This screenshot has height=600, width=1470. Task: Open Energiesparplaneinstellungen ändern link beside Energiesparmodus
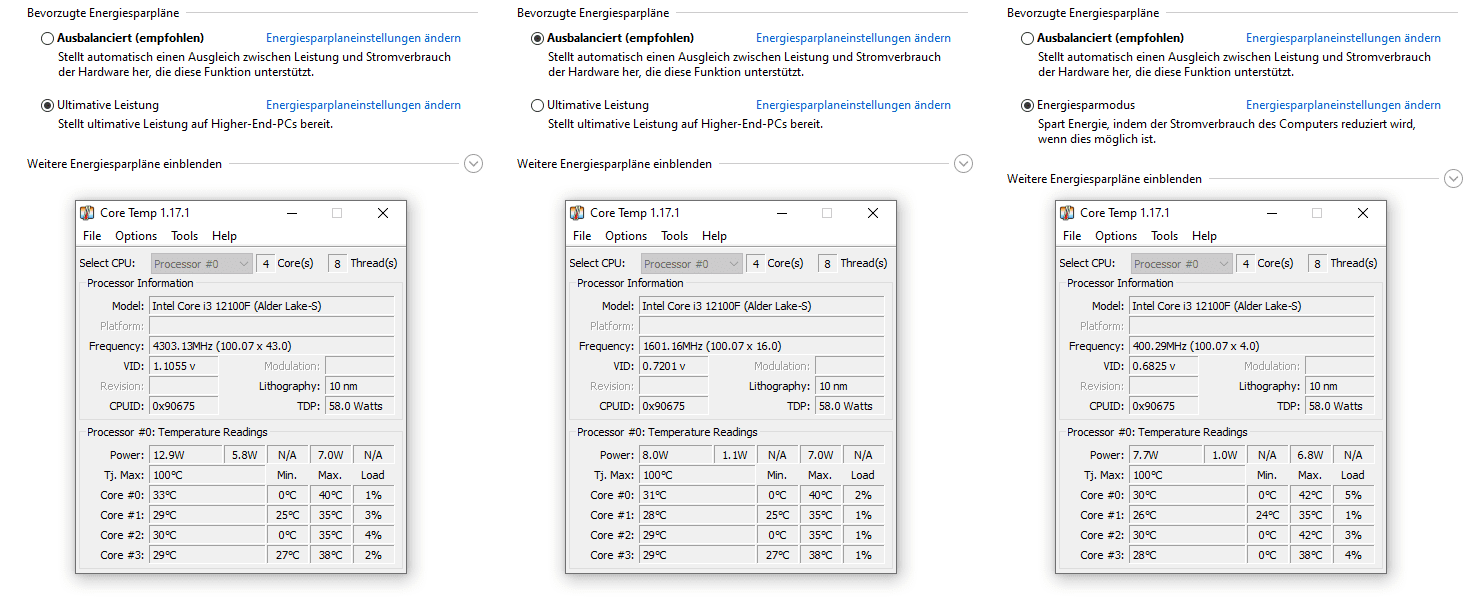tap(1343, 105)
